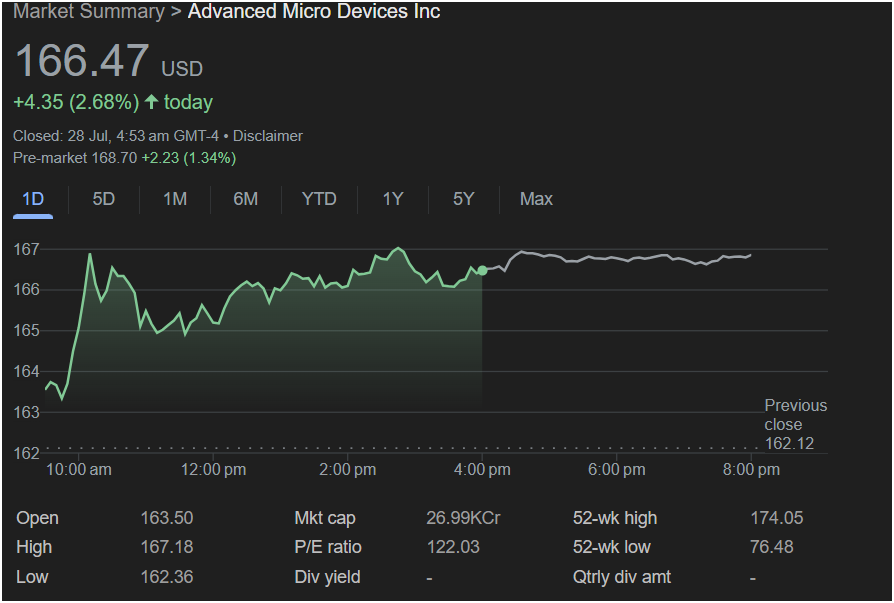This screenshot has height=603, width=894.
Task: Select the 1D time range tab
Action: (33, 199)
